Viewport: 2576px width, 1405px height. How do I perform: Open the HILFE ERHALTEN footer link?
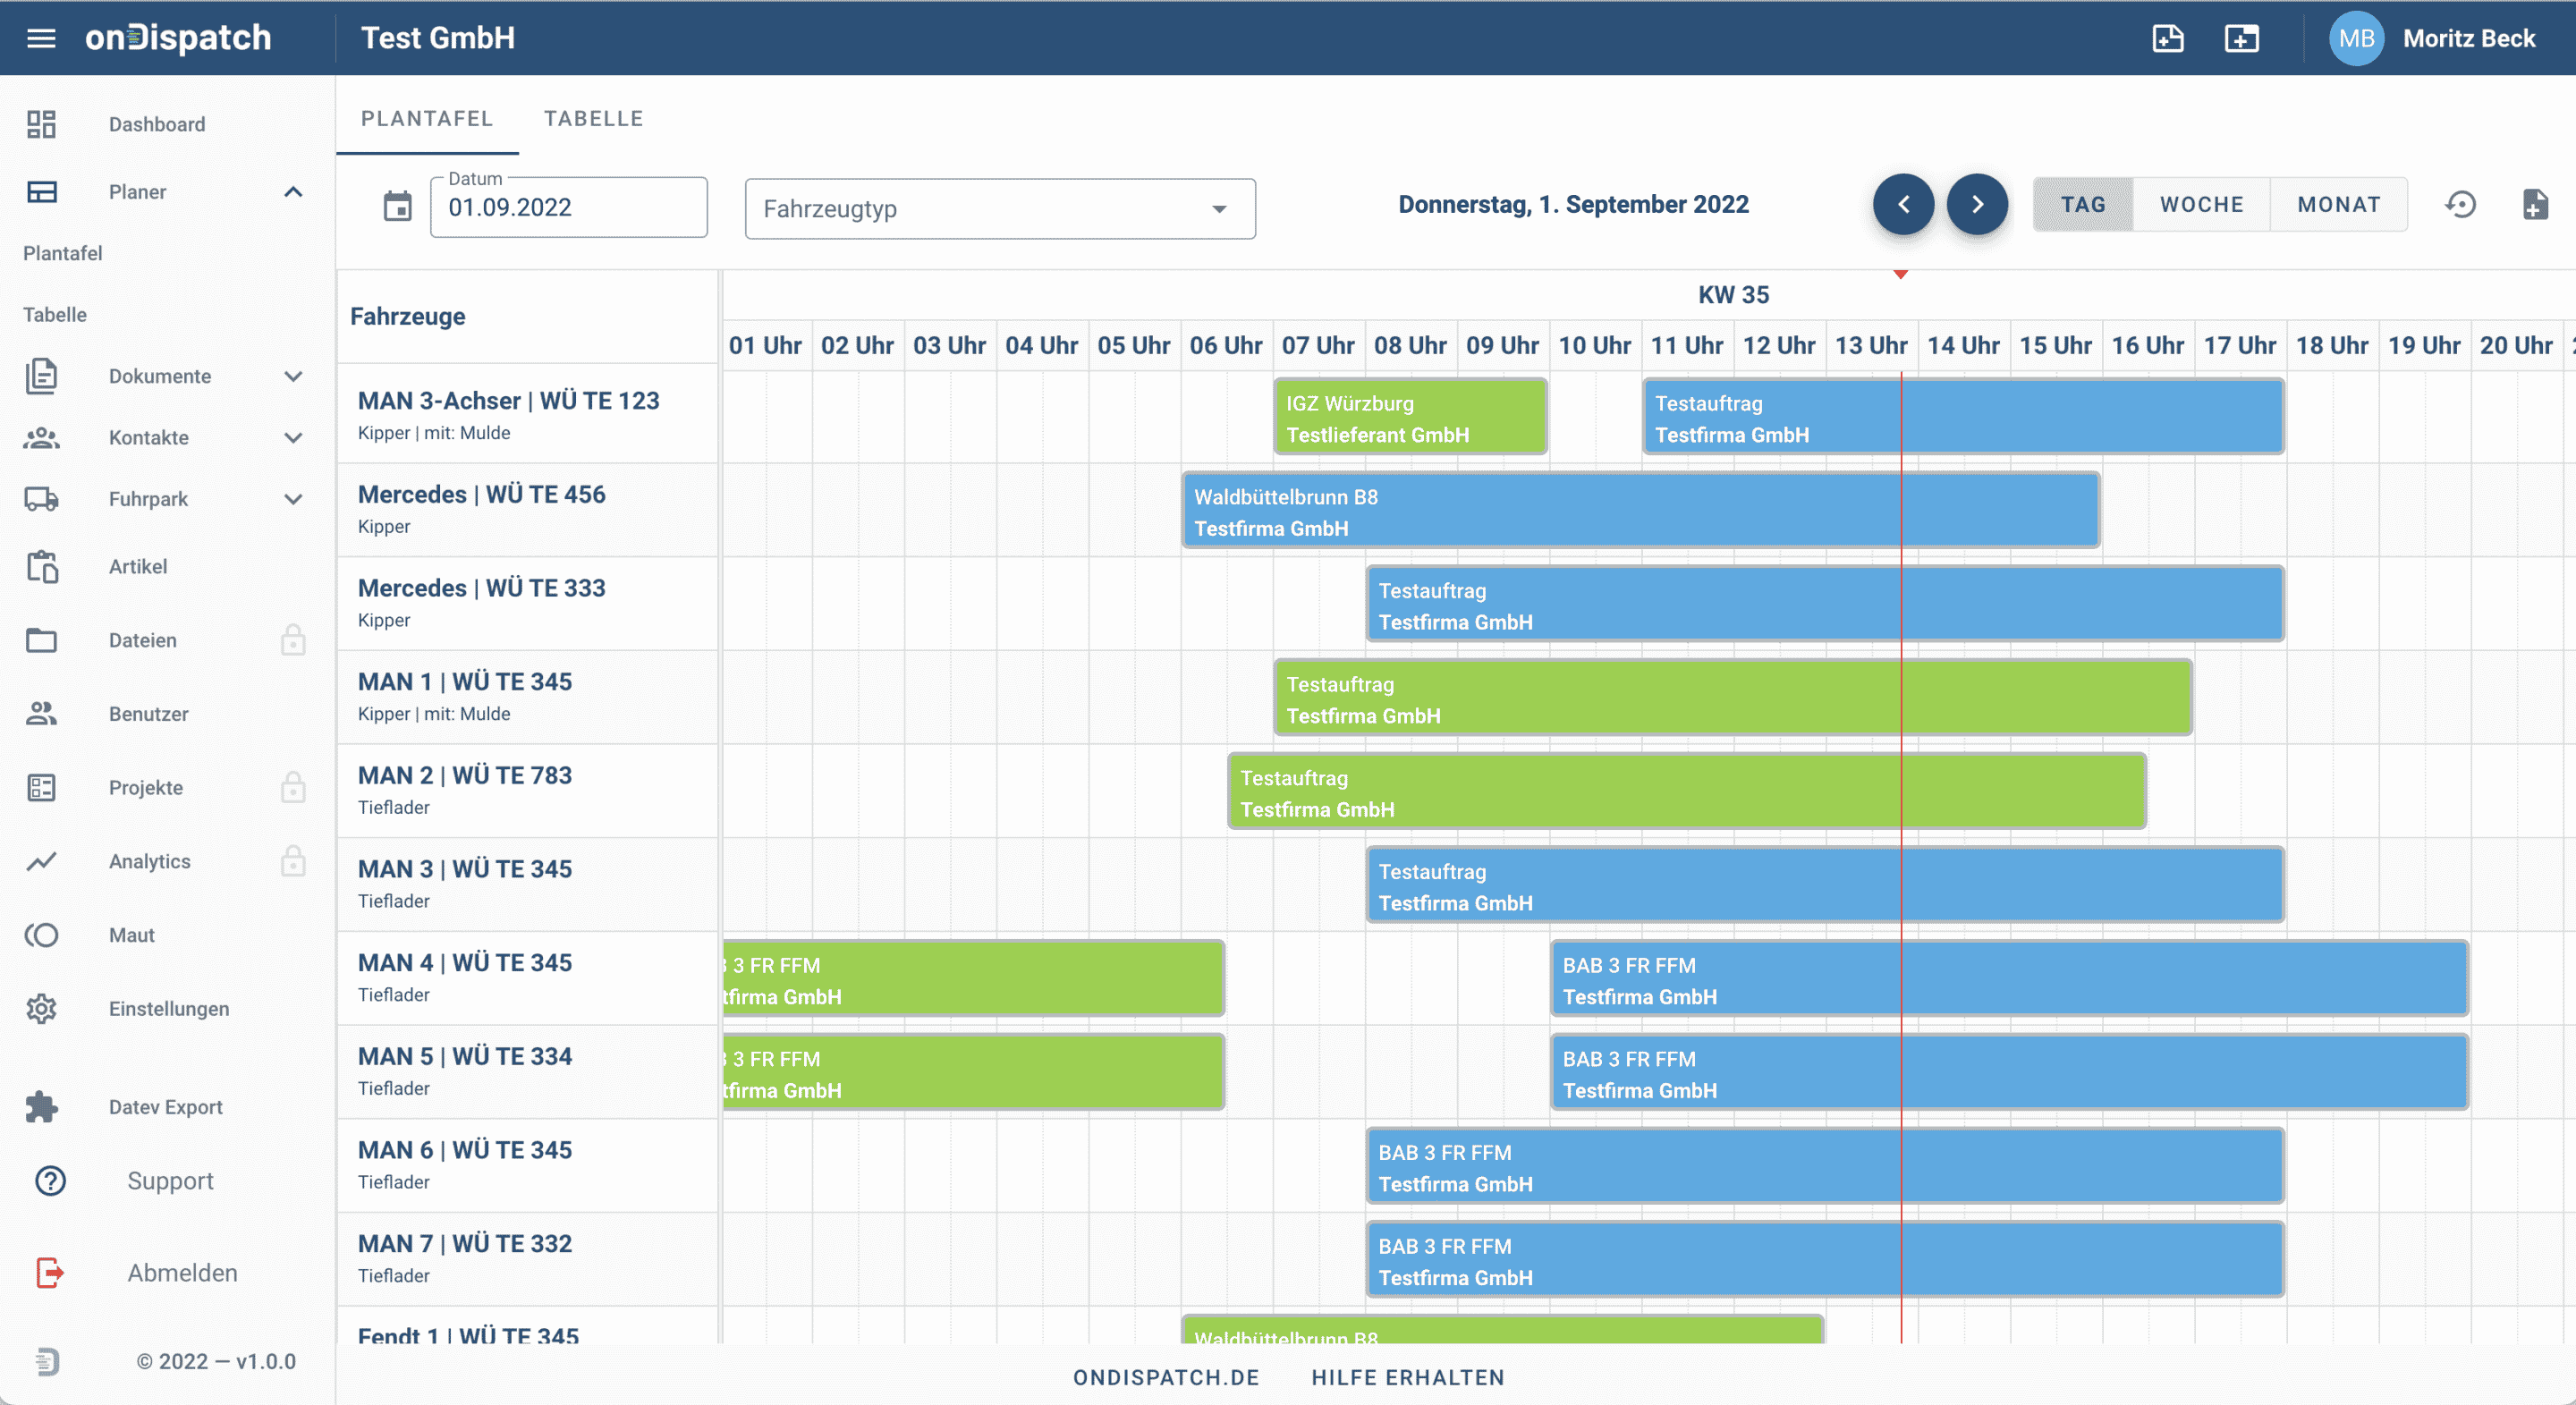1407,1377
